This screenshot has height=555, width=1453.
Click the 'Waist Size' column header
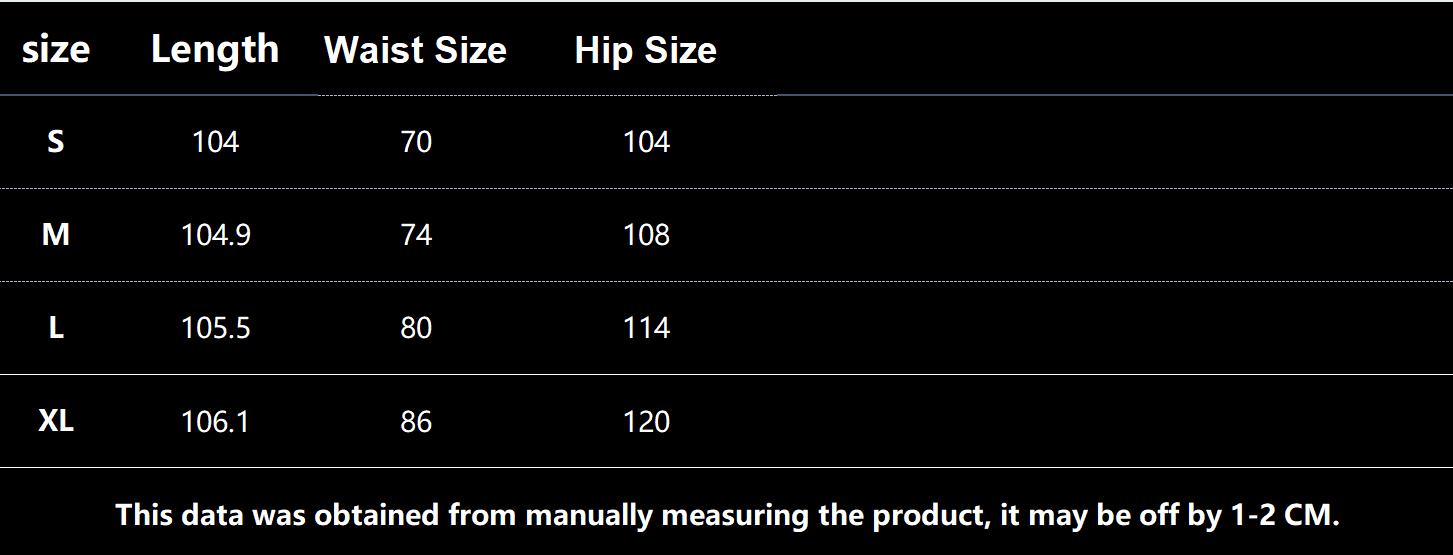tap(415, 50)
